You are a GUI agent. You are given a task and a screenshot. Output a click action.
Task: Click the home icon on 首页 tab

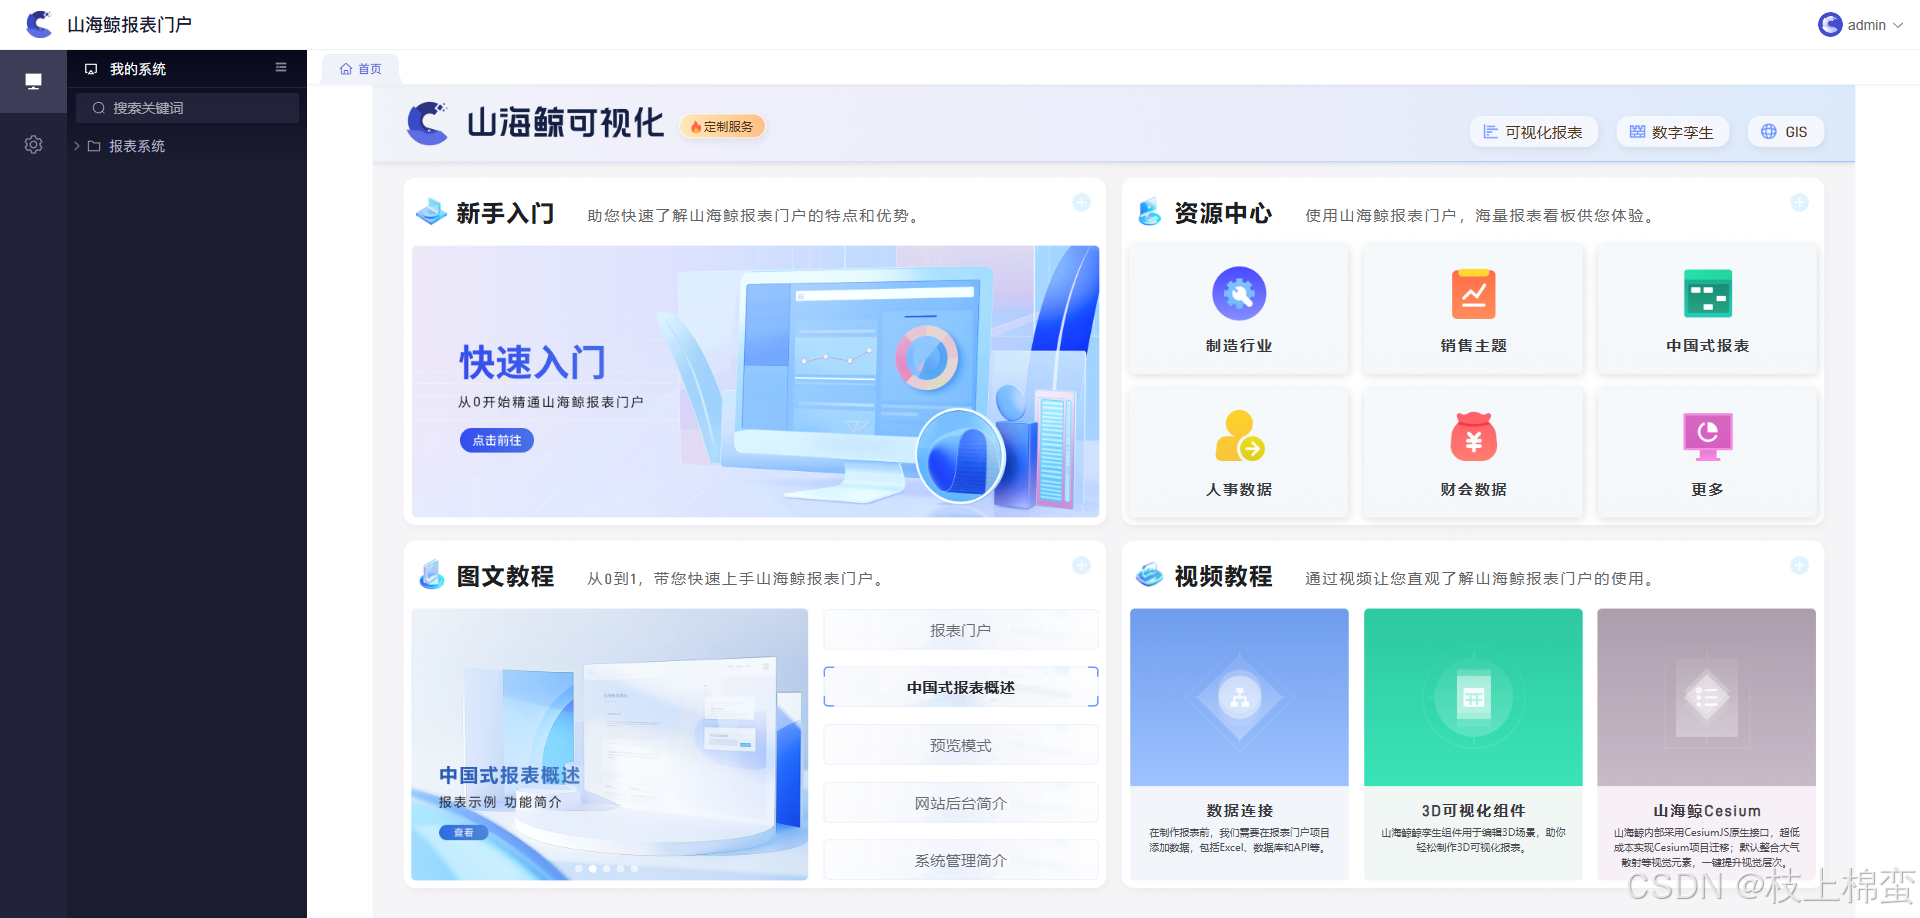[346, 69]
